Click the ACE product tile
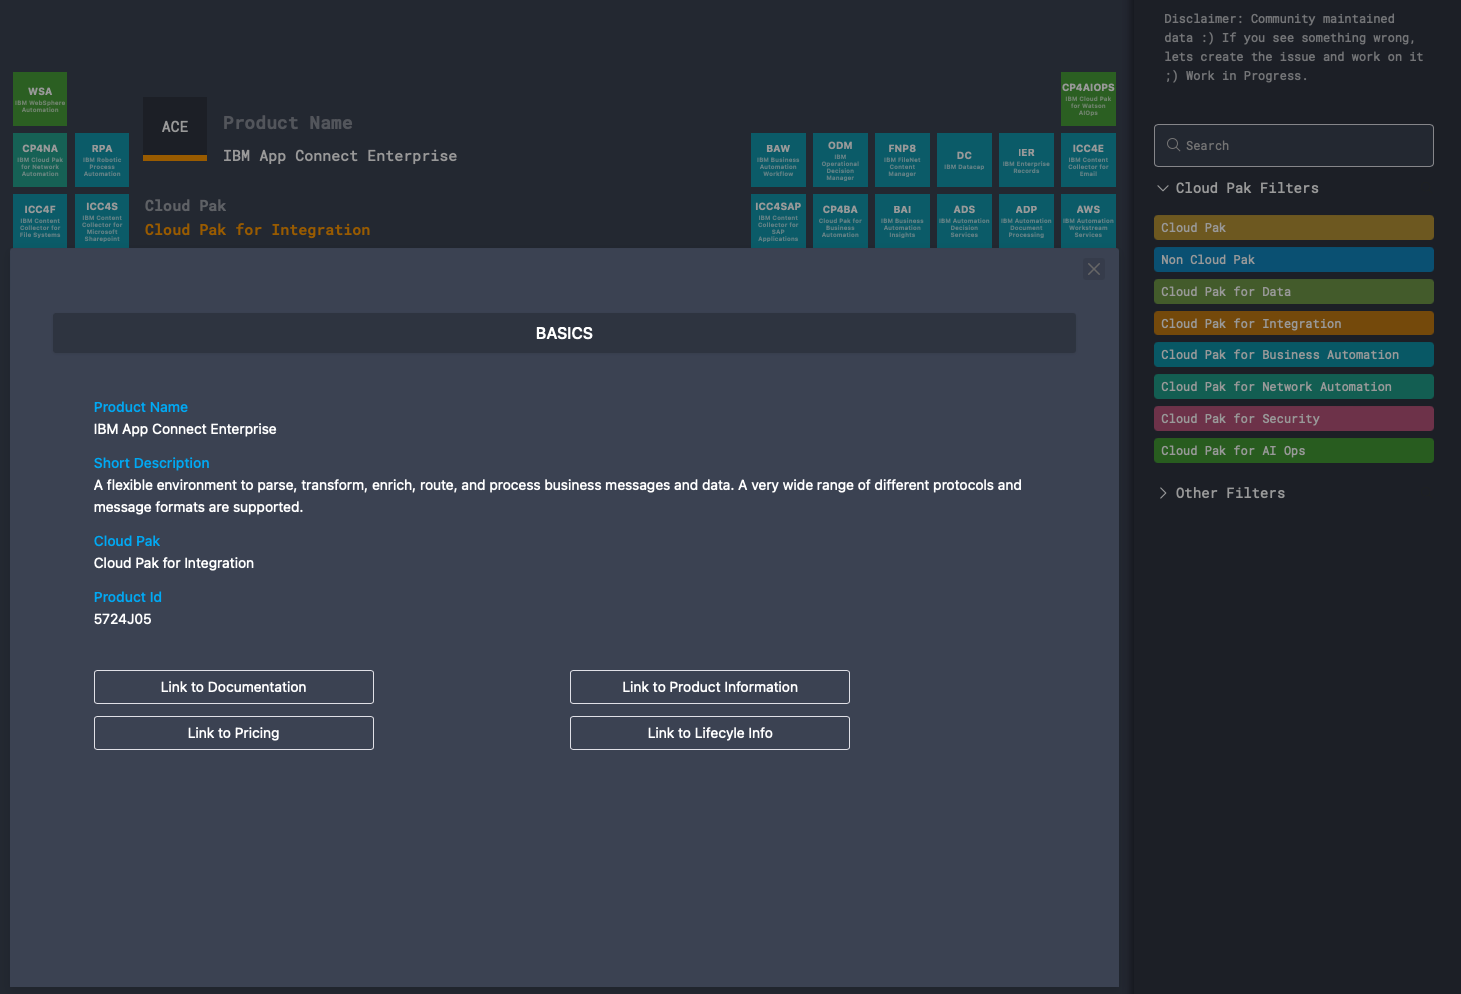1461x994 pixels. 175,128
